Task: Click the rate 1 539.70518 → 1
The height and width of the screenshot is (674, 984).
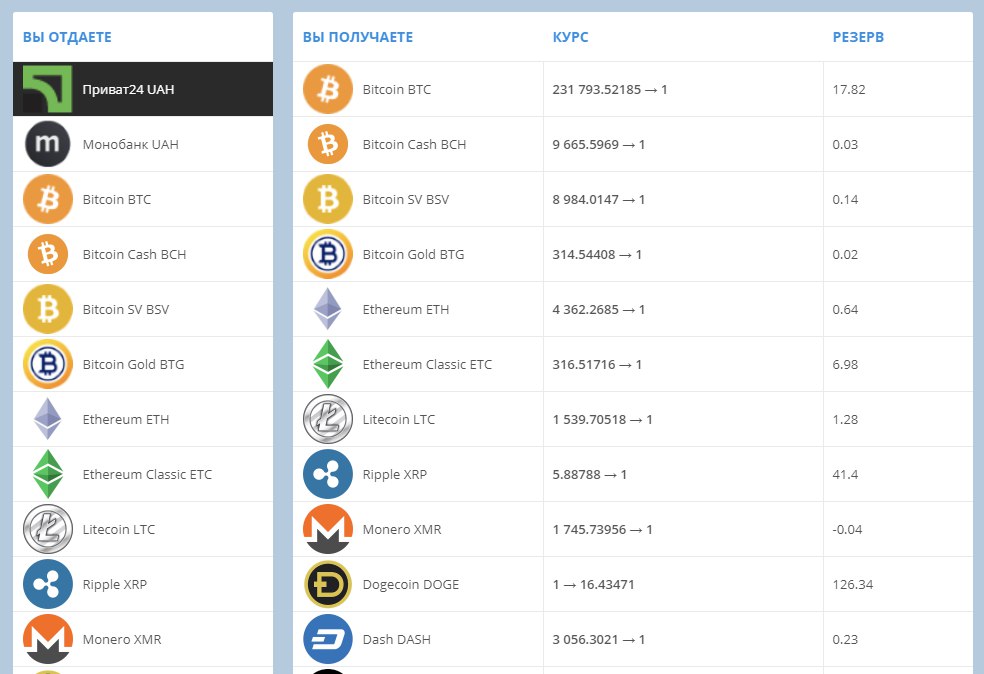Action: (x=602, y=419)
